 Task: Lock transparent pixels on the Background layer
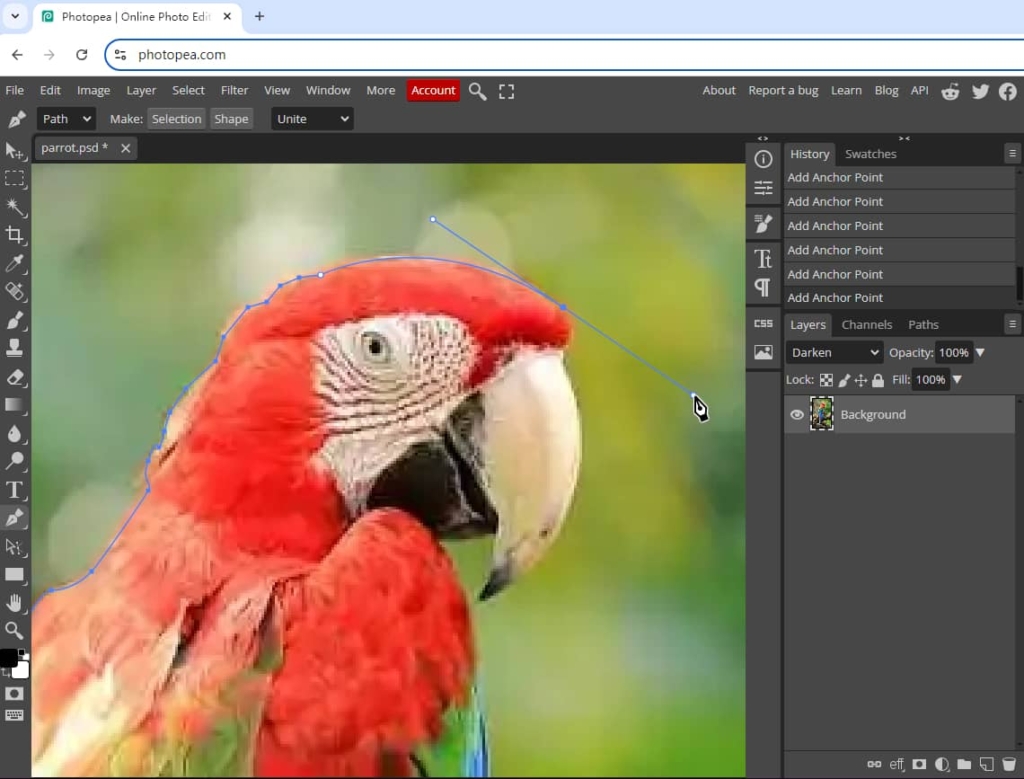tap(827, 380)
